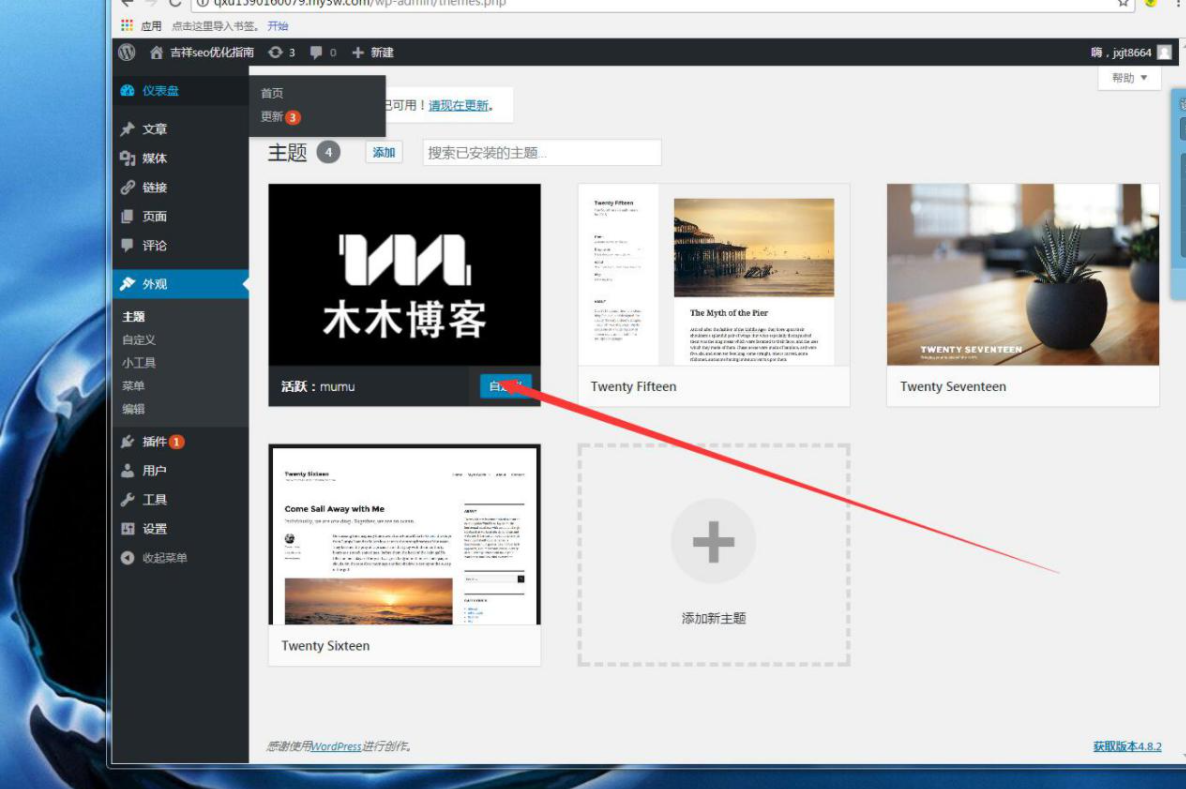Viewport: 1186px width, 789px height.
Task: Click the 添加新主题 placeholder tile
Action: pos(713,555)
